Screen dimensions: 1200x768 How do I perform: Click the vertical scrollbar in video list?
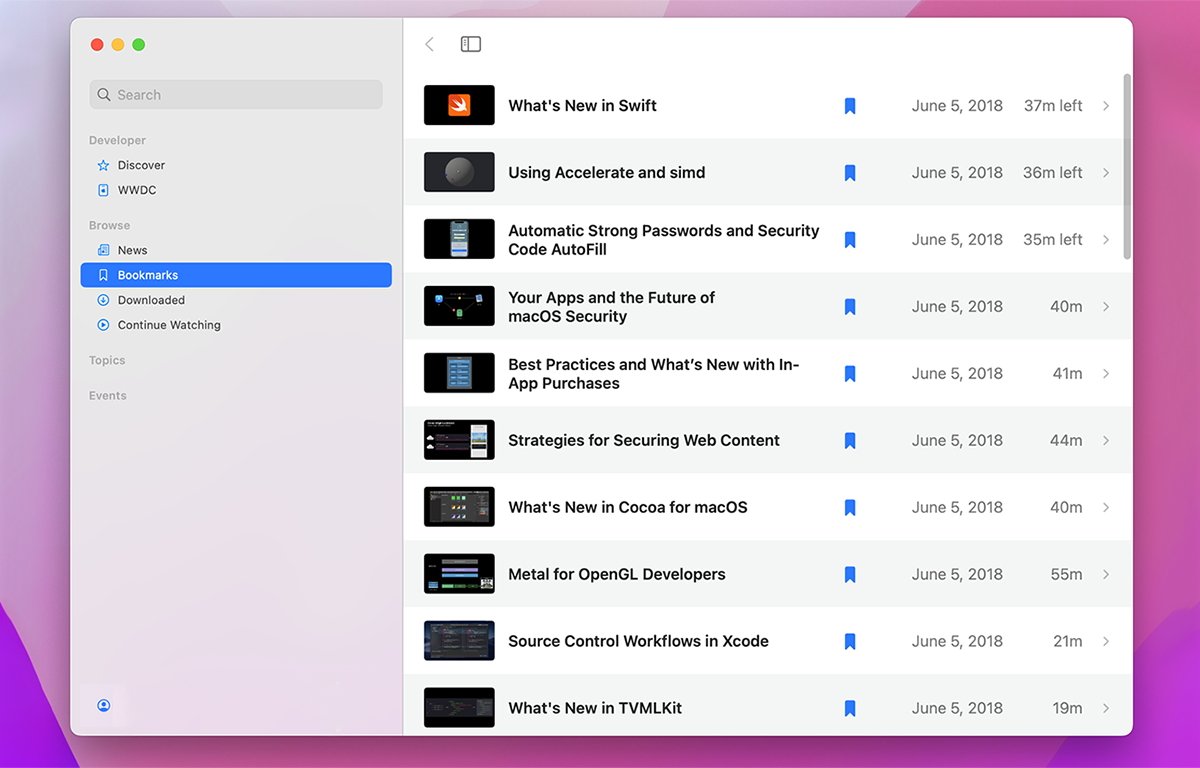[x=1127, y=165]
